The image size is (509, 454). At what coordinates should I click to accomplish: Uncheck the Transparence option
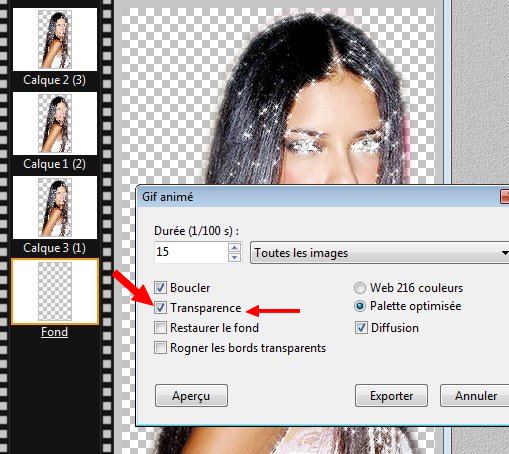[160, 307]
